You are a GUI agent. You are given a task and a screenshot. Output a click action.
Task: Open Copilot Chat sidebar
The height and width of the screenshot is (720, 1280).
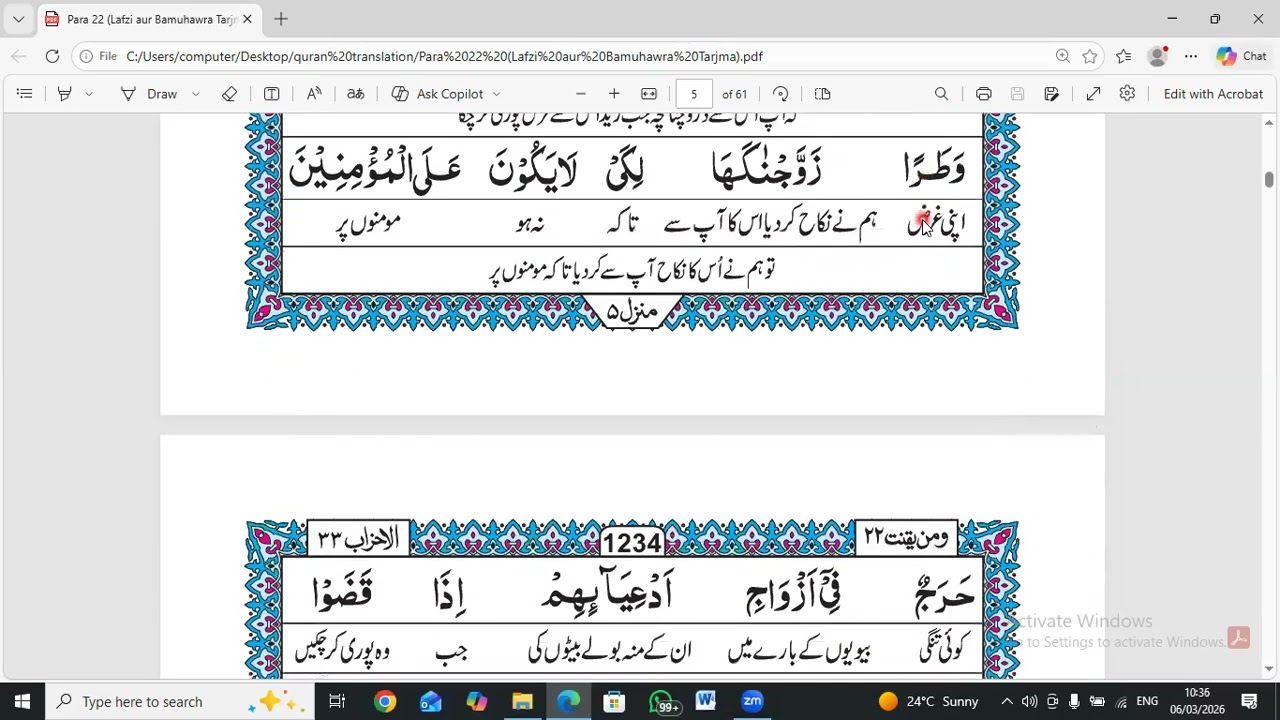(x=1241, y=57)
